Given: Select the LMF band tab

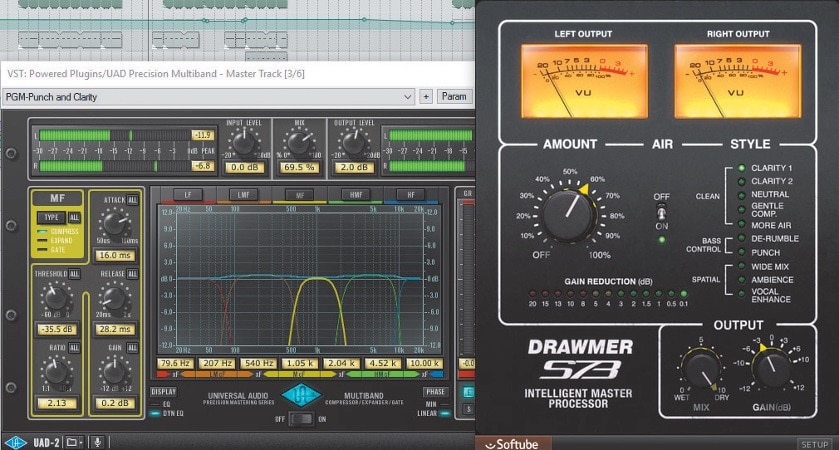Looking at the screenshot, I should (243, 195).
